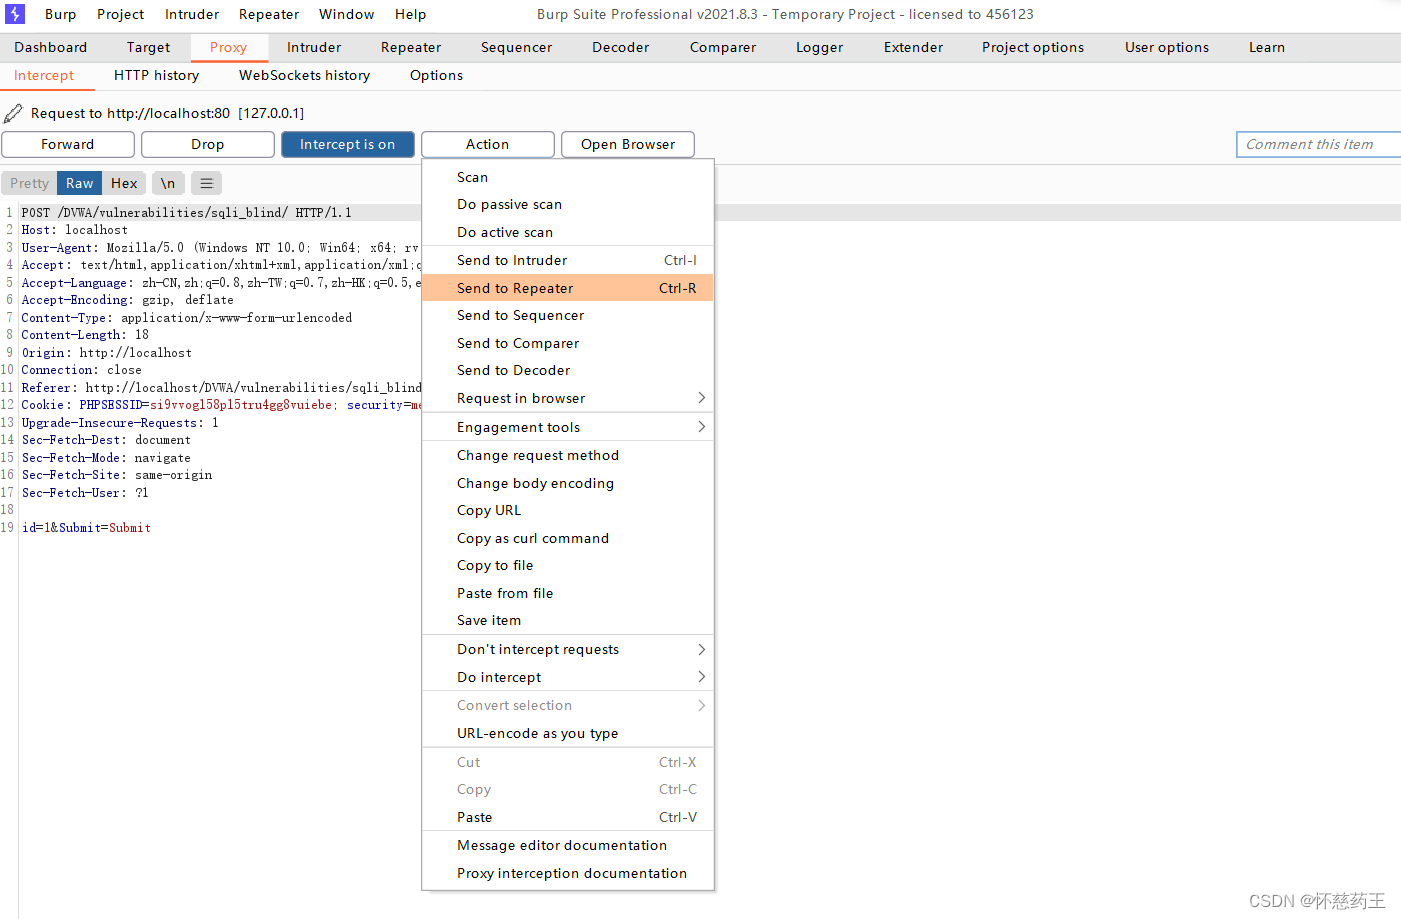Switch editor view to Pretty
The height and width of the screenshot is (919, 1401).
click(x=29, y=183)
